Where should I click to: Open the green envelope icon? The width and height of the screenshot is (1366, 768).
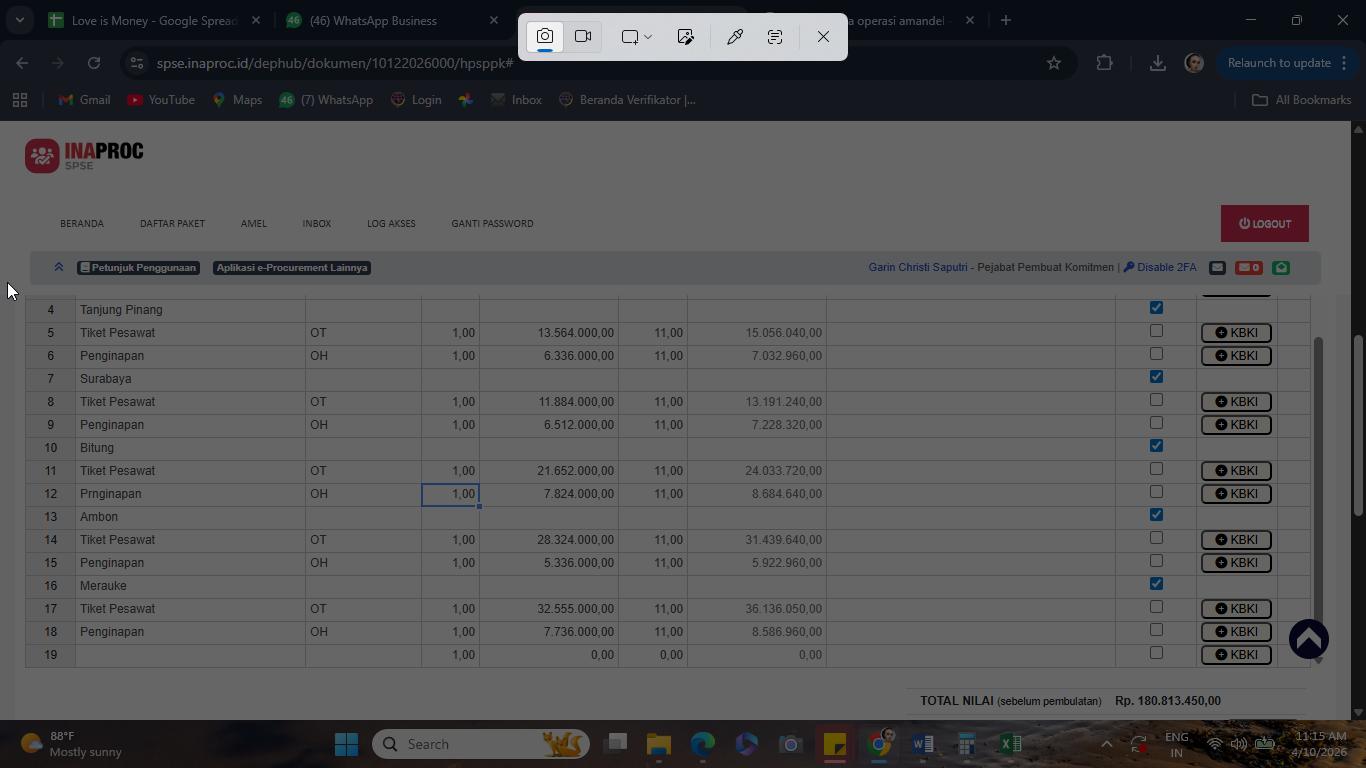pyautogui.click(x=1281, y=268)
